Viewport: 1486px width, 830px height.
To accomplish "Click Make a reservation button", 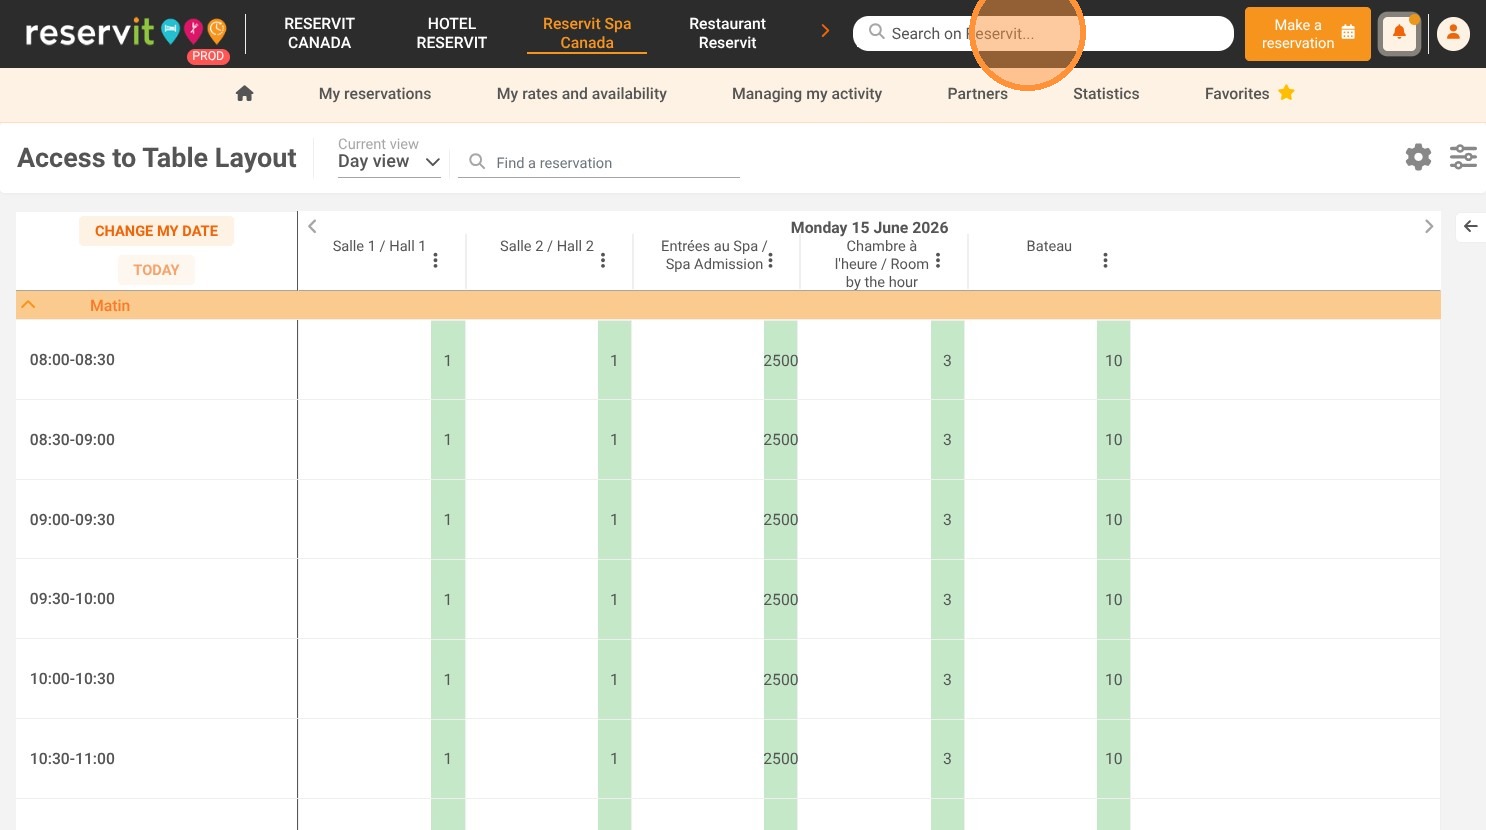I will pyautogui.click(x=1308, y=34).
